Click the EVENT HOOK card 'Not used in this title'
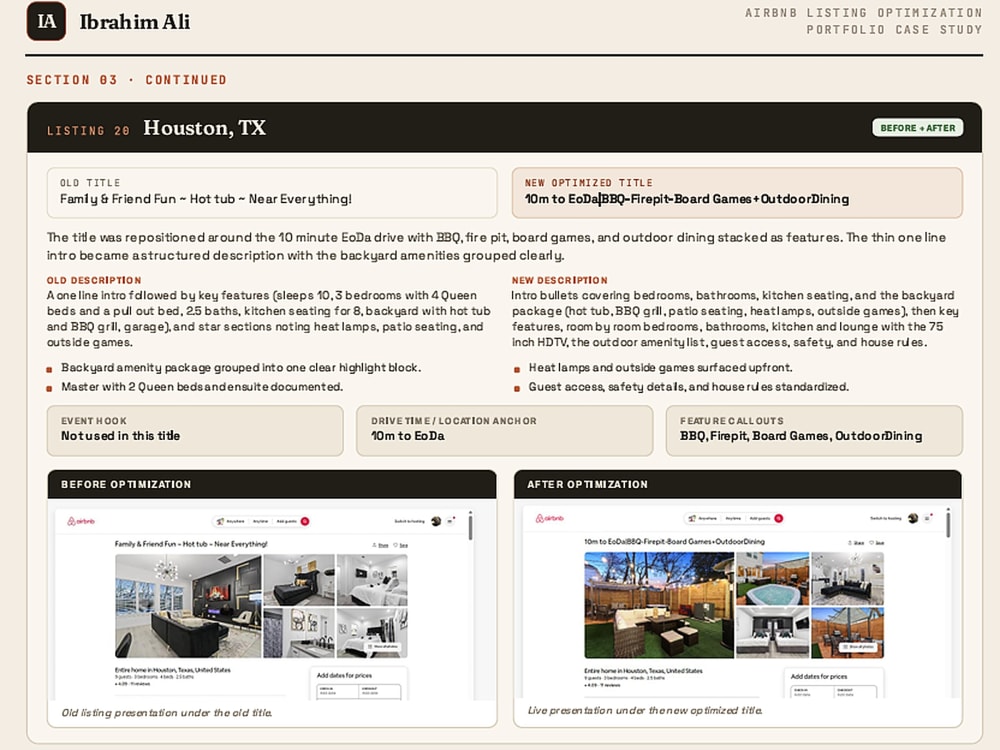This screenshot has width=1000, height=750. (195, 430)
